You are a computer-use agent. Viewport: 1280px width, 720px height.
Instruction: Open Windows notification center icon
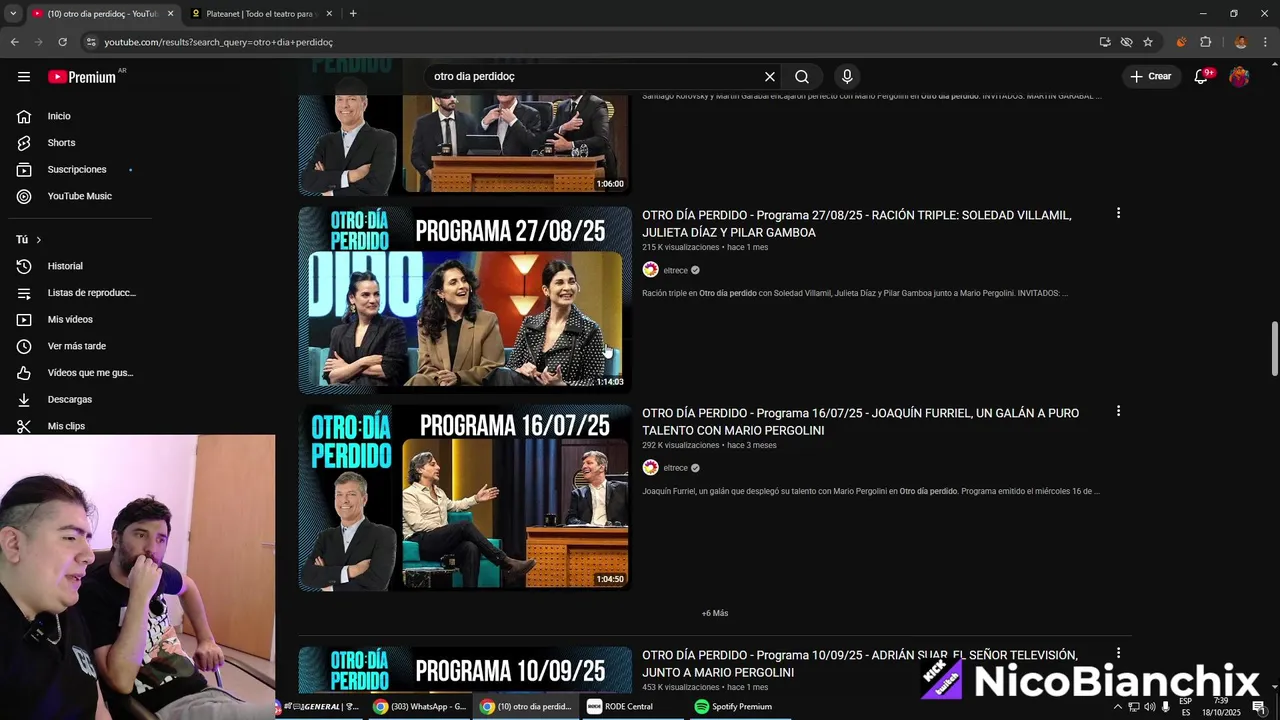pyautogui.click(x=1259, y=707)
